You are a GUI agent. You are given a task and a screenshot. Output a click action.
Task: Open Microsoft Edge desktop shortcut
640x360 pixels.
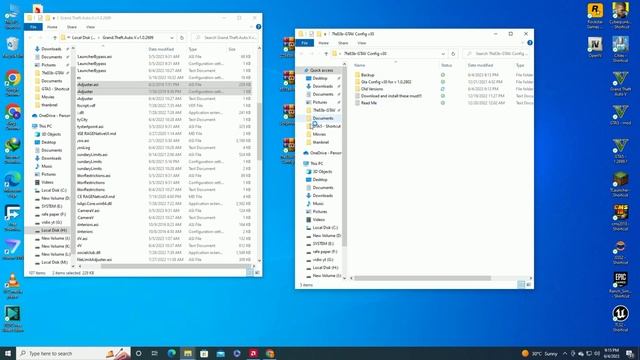[x=13, y=184]
